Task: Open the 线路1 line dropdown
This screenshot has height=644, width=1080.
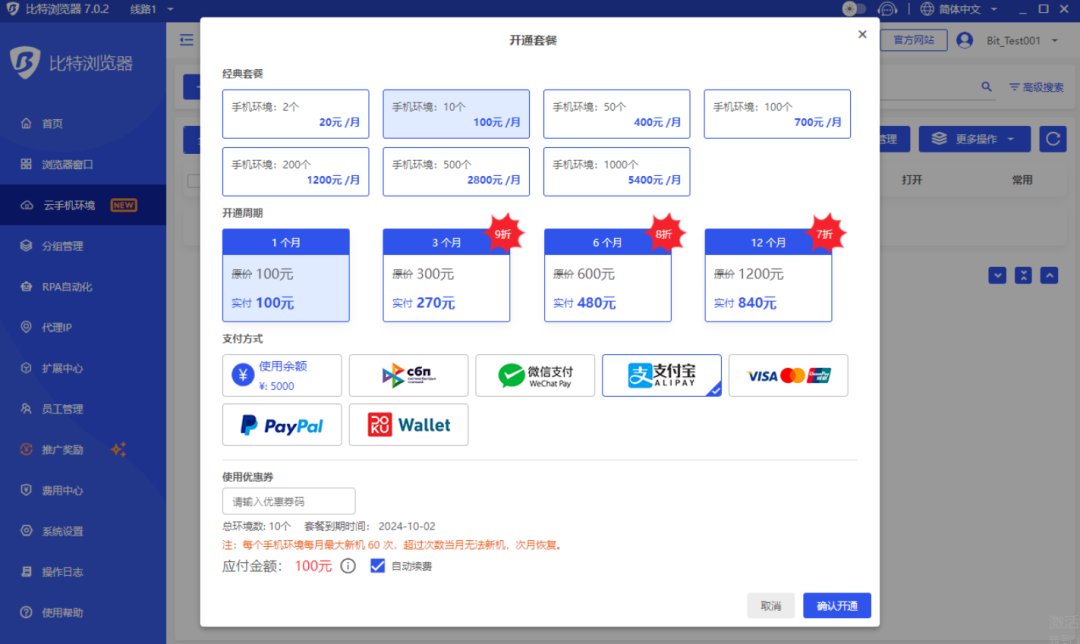Action: click(x=152, y=9)
